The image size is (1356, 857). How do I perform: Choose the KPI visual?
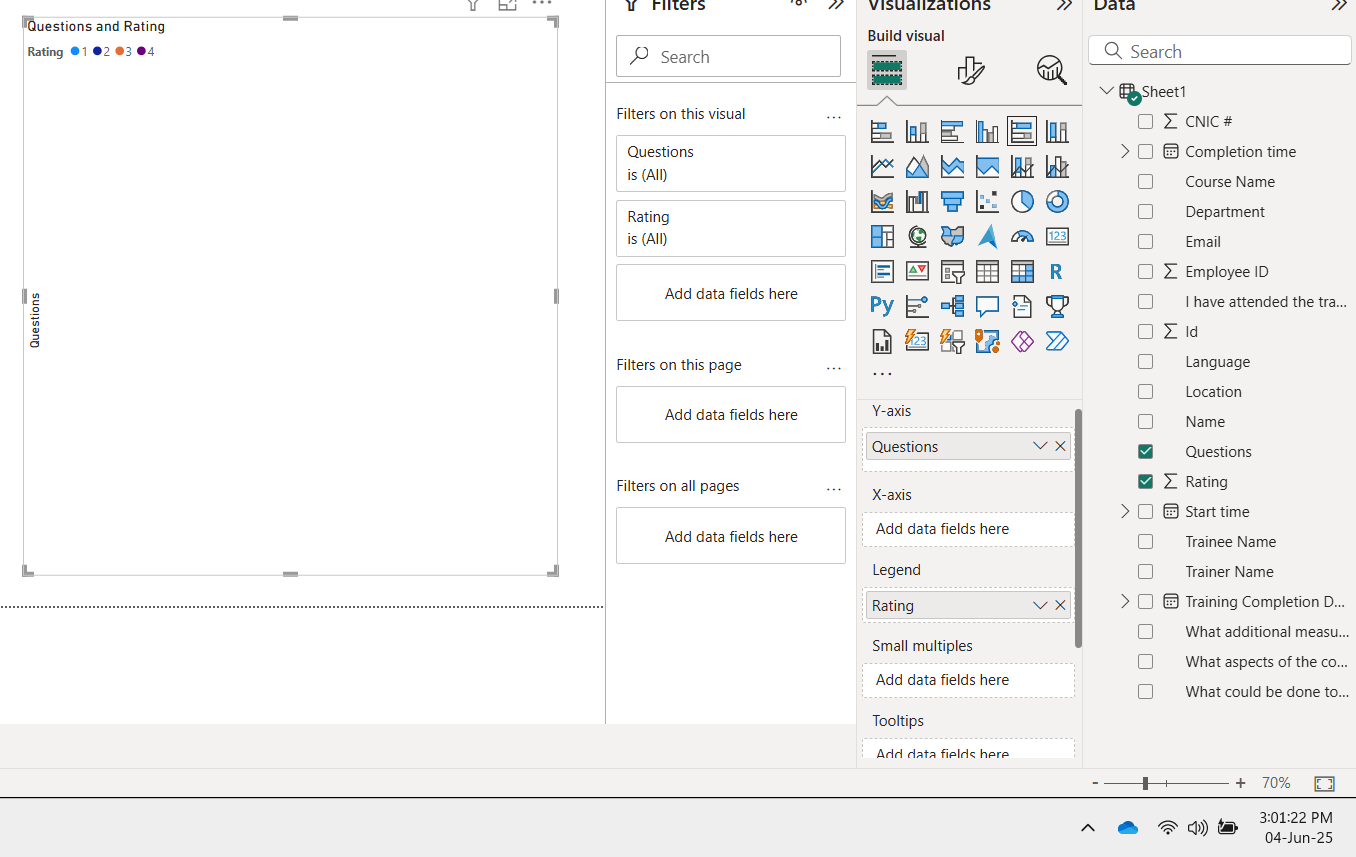917,271
